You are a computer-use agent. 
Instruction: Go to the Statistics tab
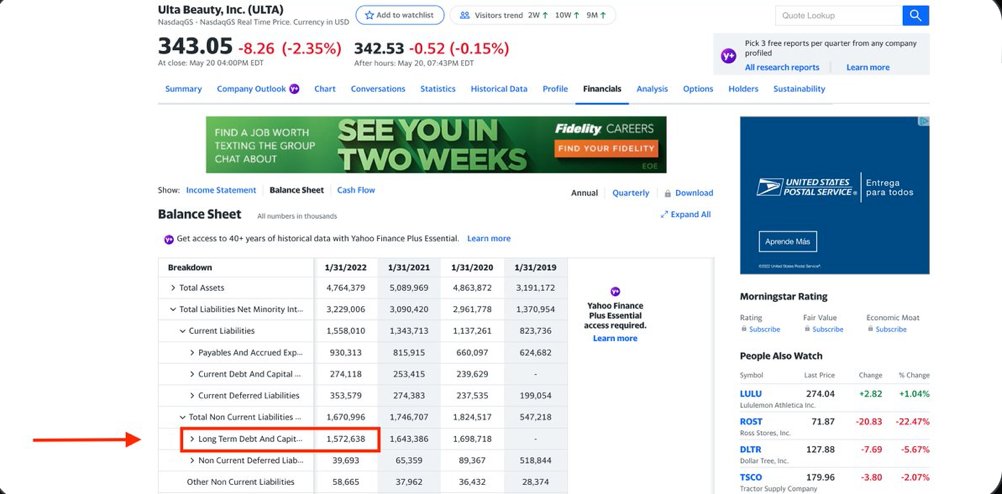click(x=438, y=89)
